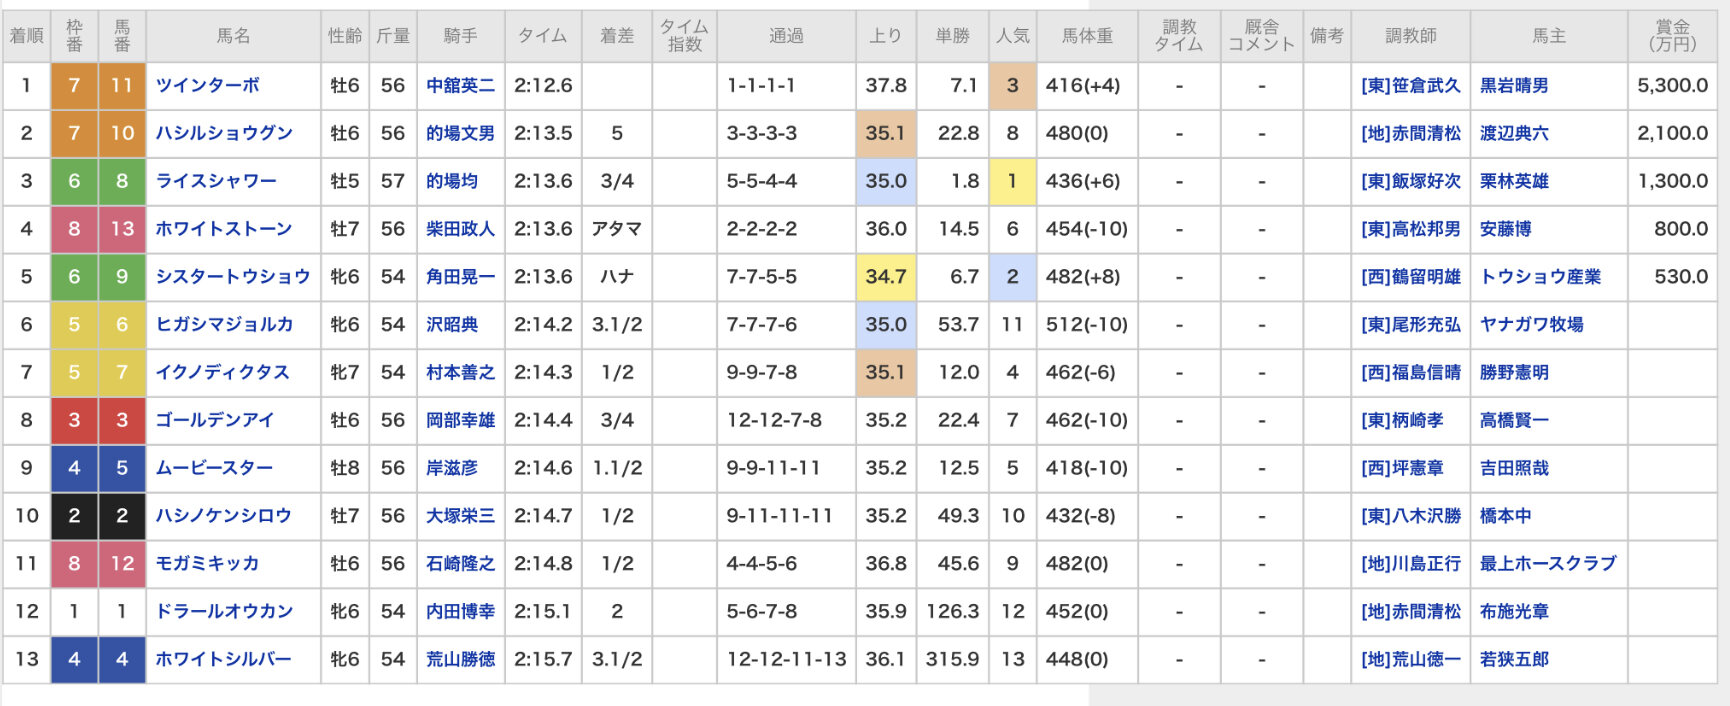
Task: View trainer 鶴留明雄 profile
Action: pyautogui.click(x=1425, y=277)
